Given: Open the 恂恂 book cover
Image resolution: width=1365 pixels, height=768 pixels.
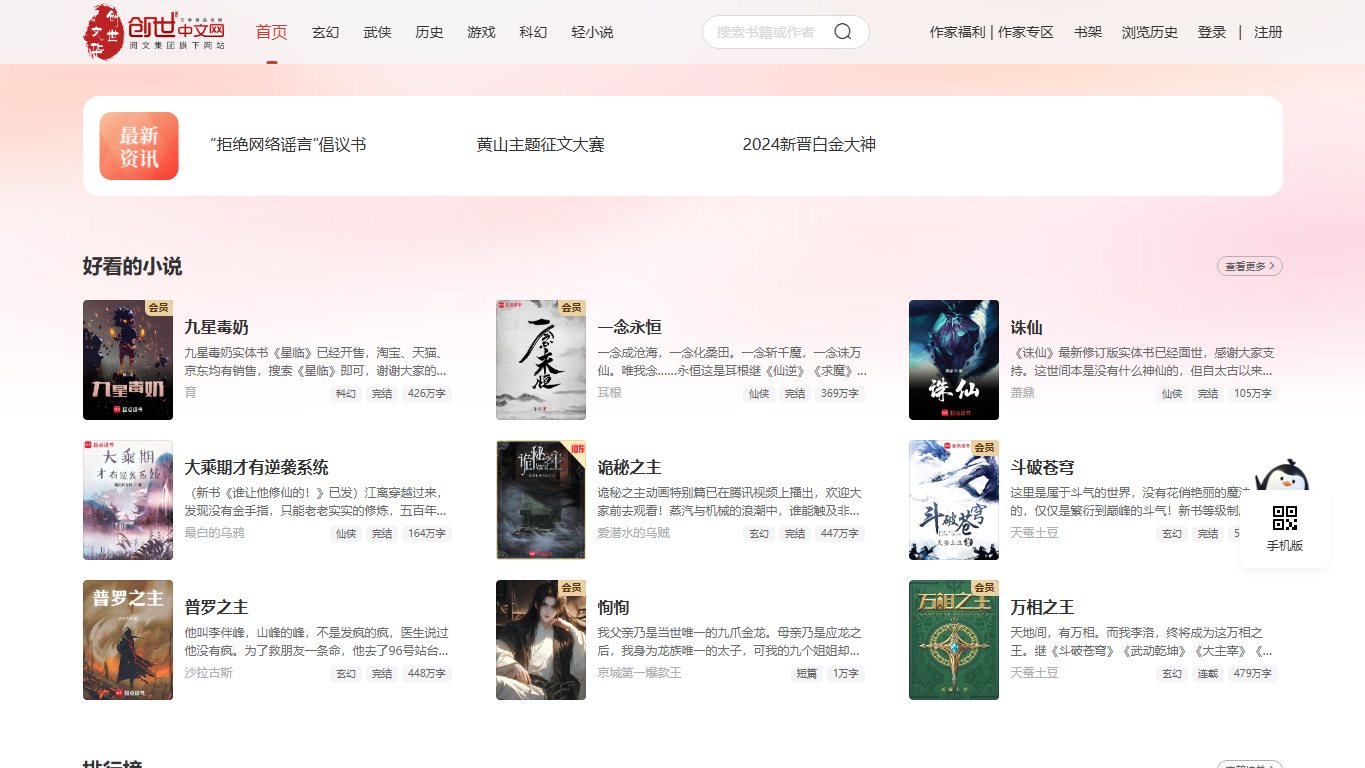Looking at the screenshot, I should click(541, 640).
